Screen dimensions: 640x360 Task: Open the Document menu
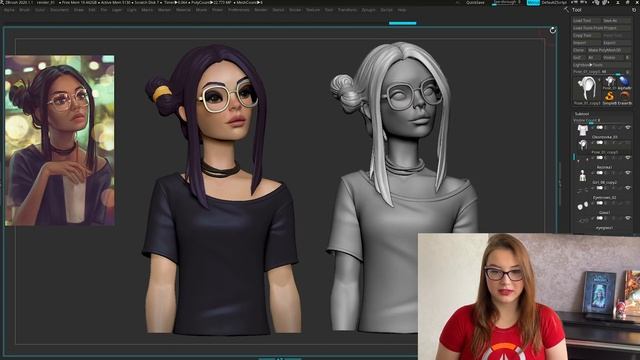(x=60, y=10)
